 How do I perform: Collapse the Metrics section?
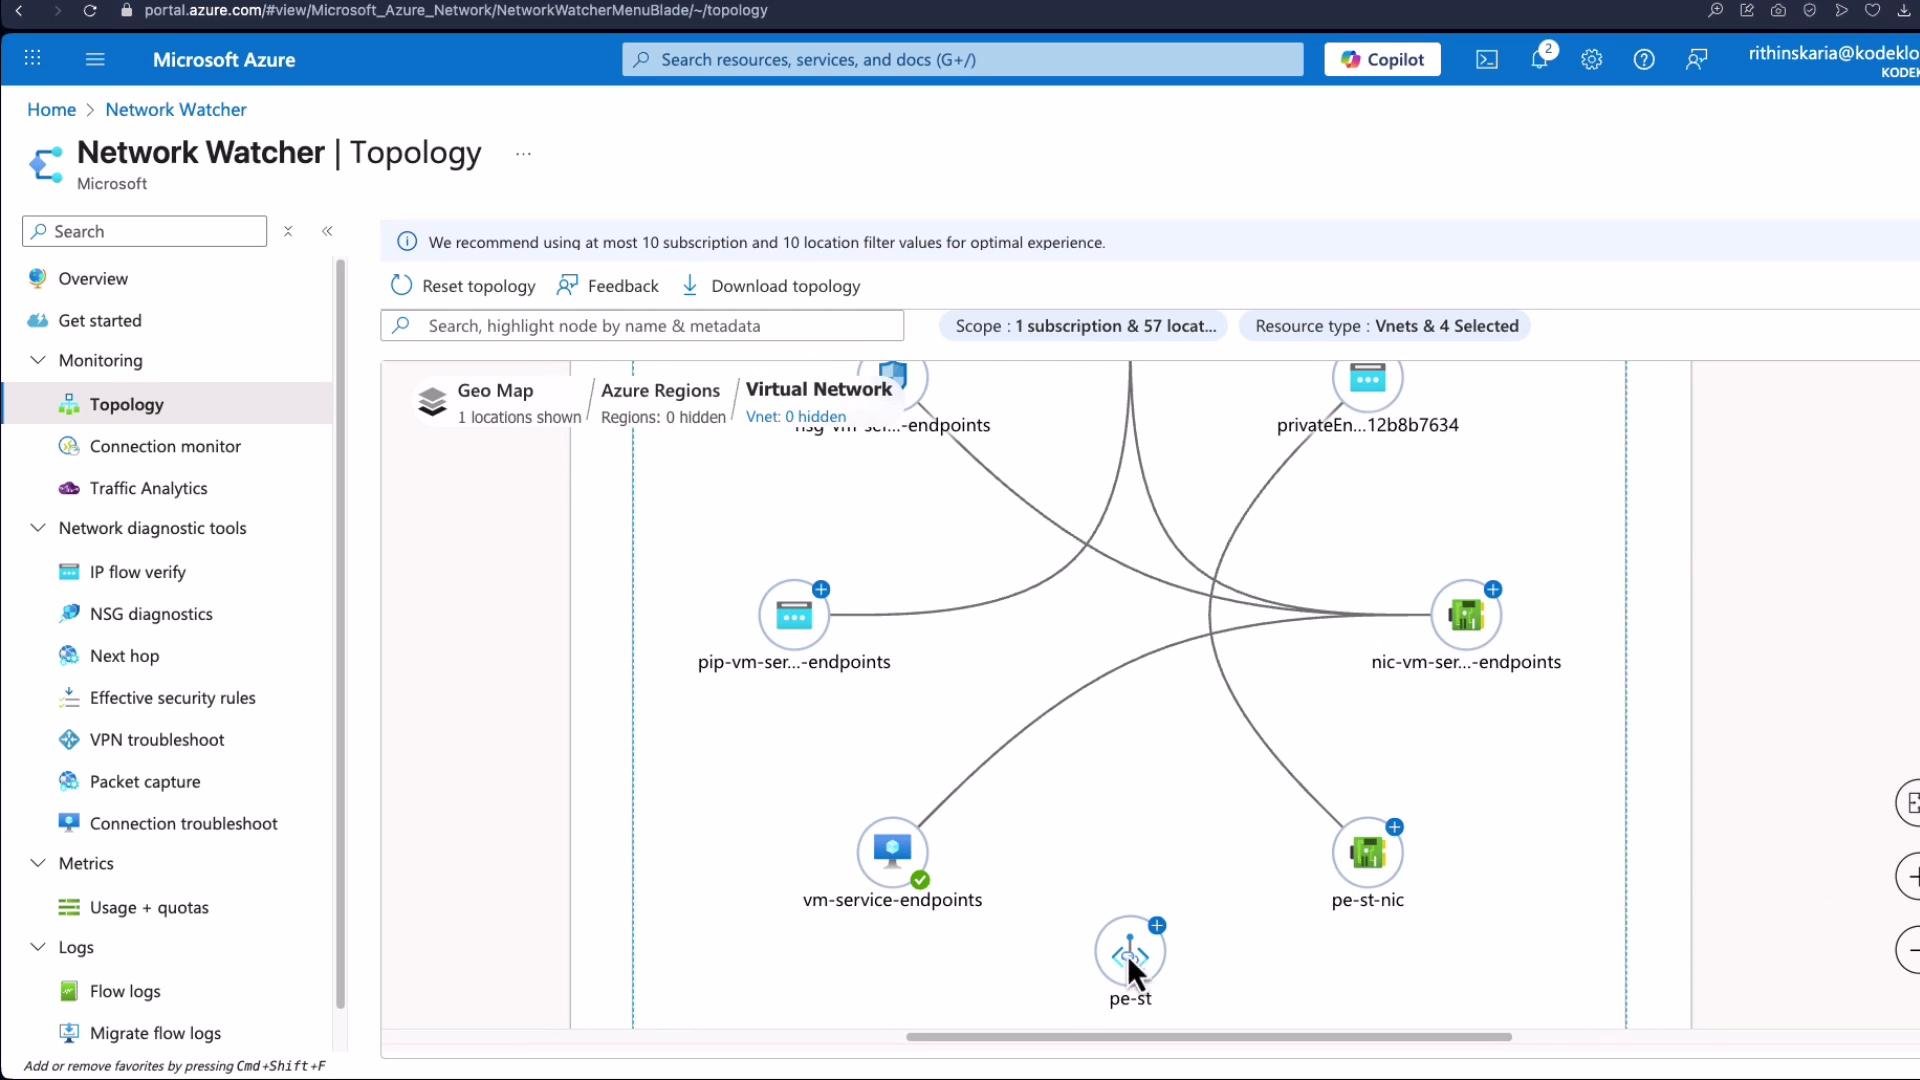click(38, 863)
